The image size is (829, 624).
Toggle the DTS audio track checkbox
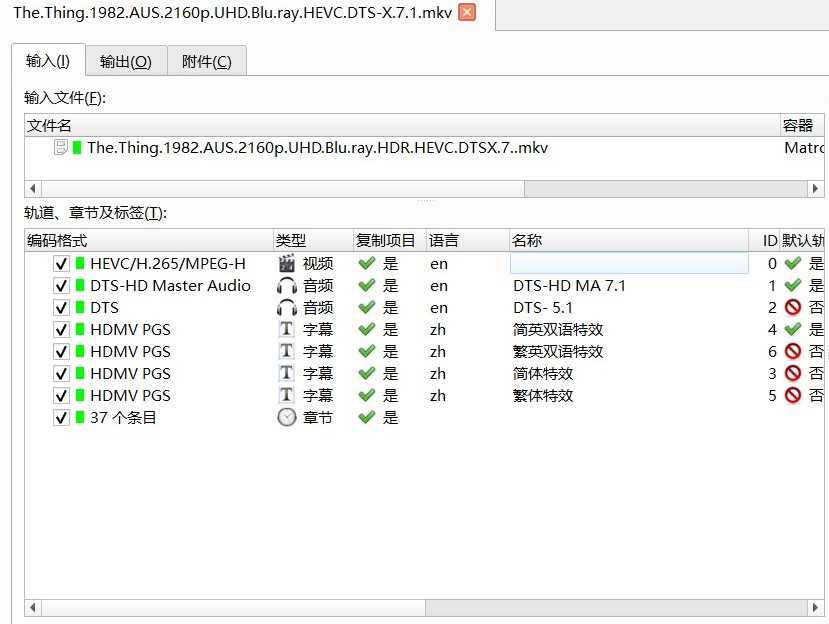click(x=61, y=308)
